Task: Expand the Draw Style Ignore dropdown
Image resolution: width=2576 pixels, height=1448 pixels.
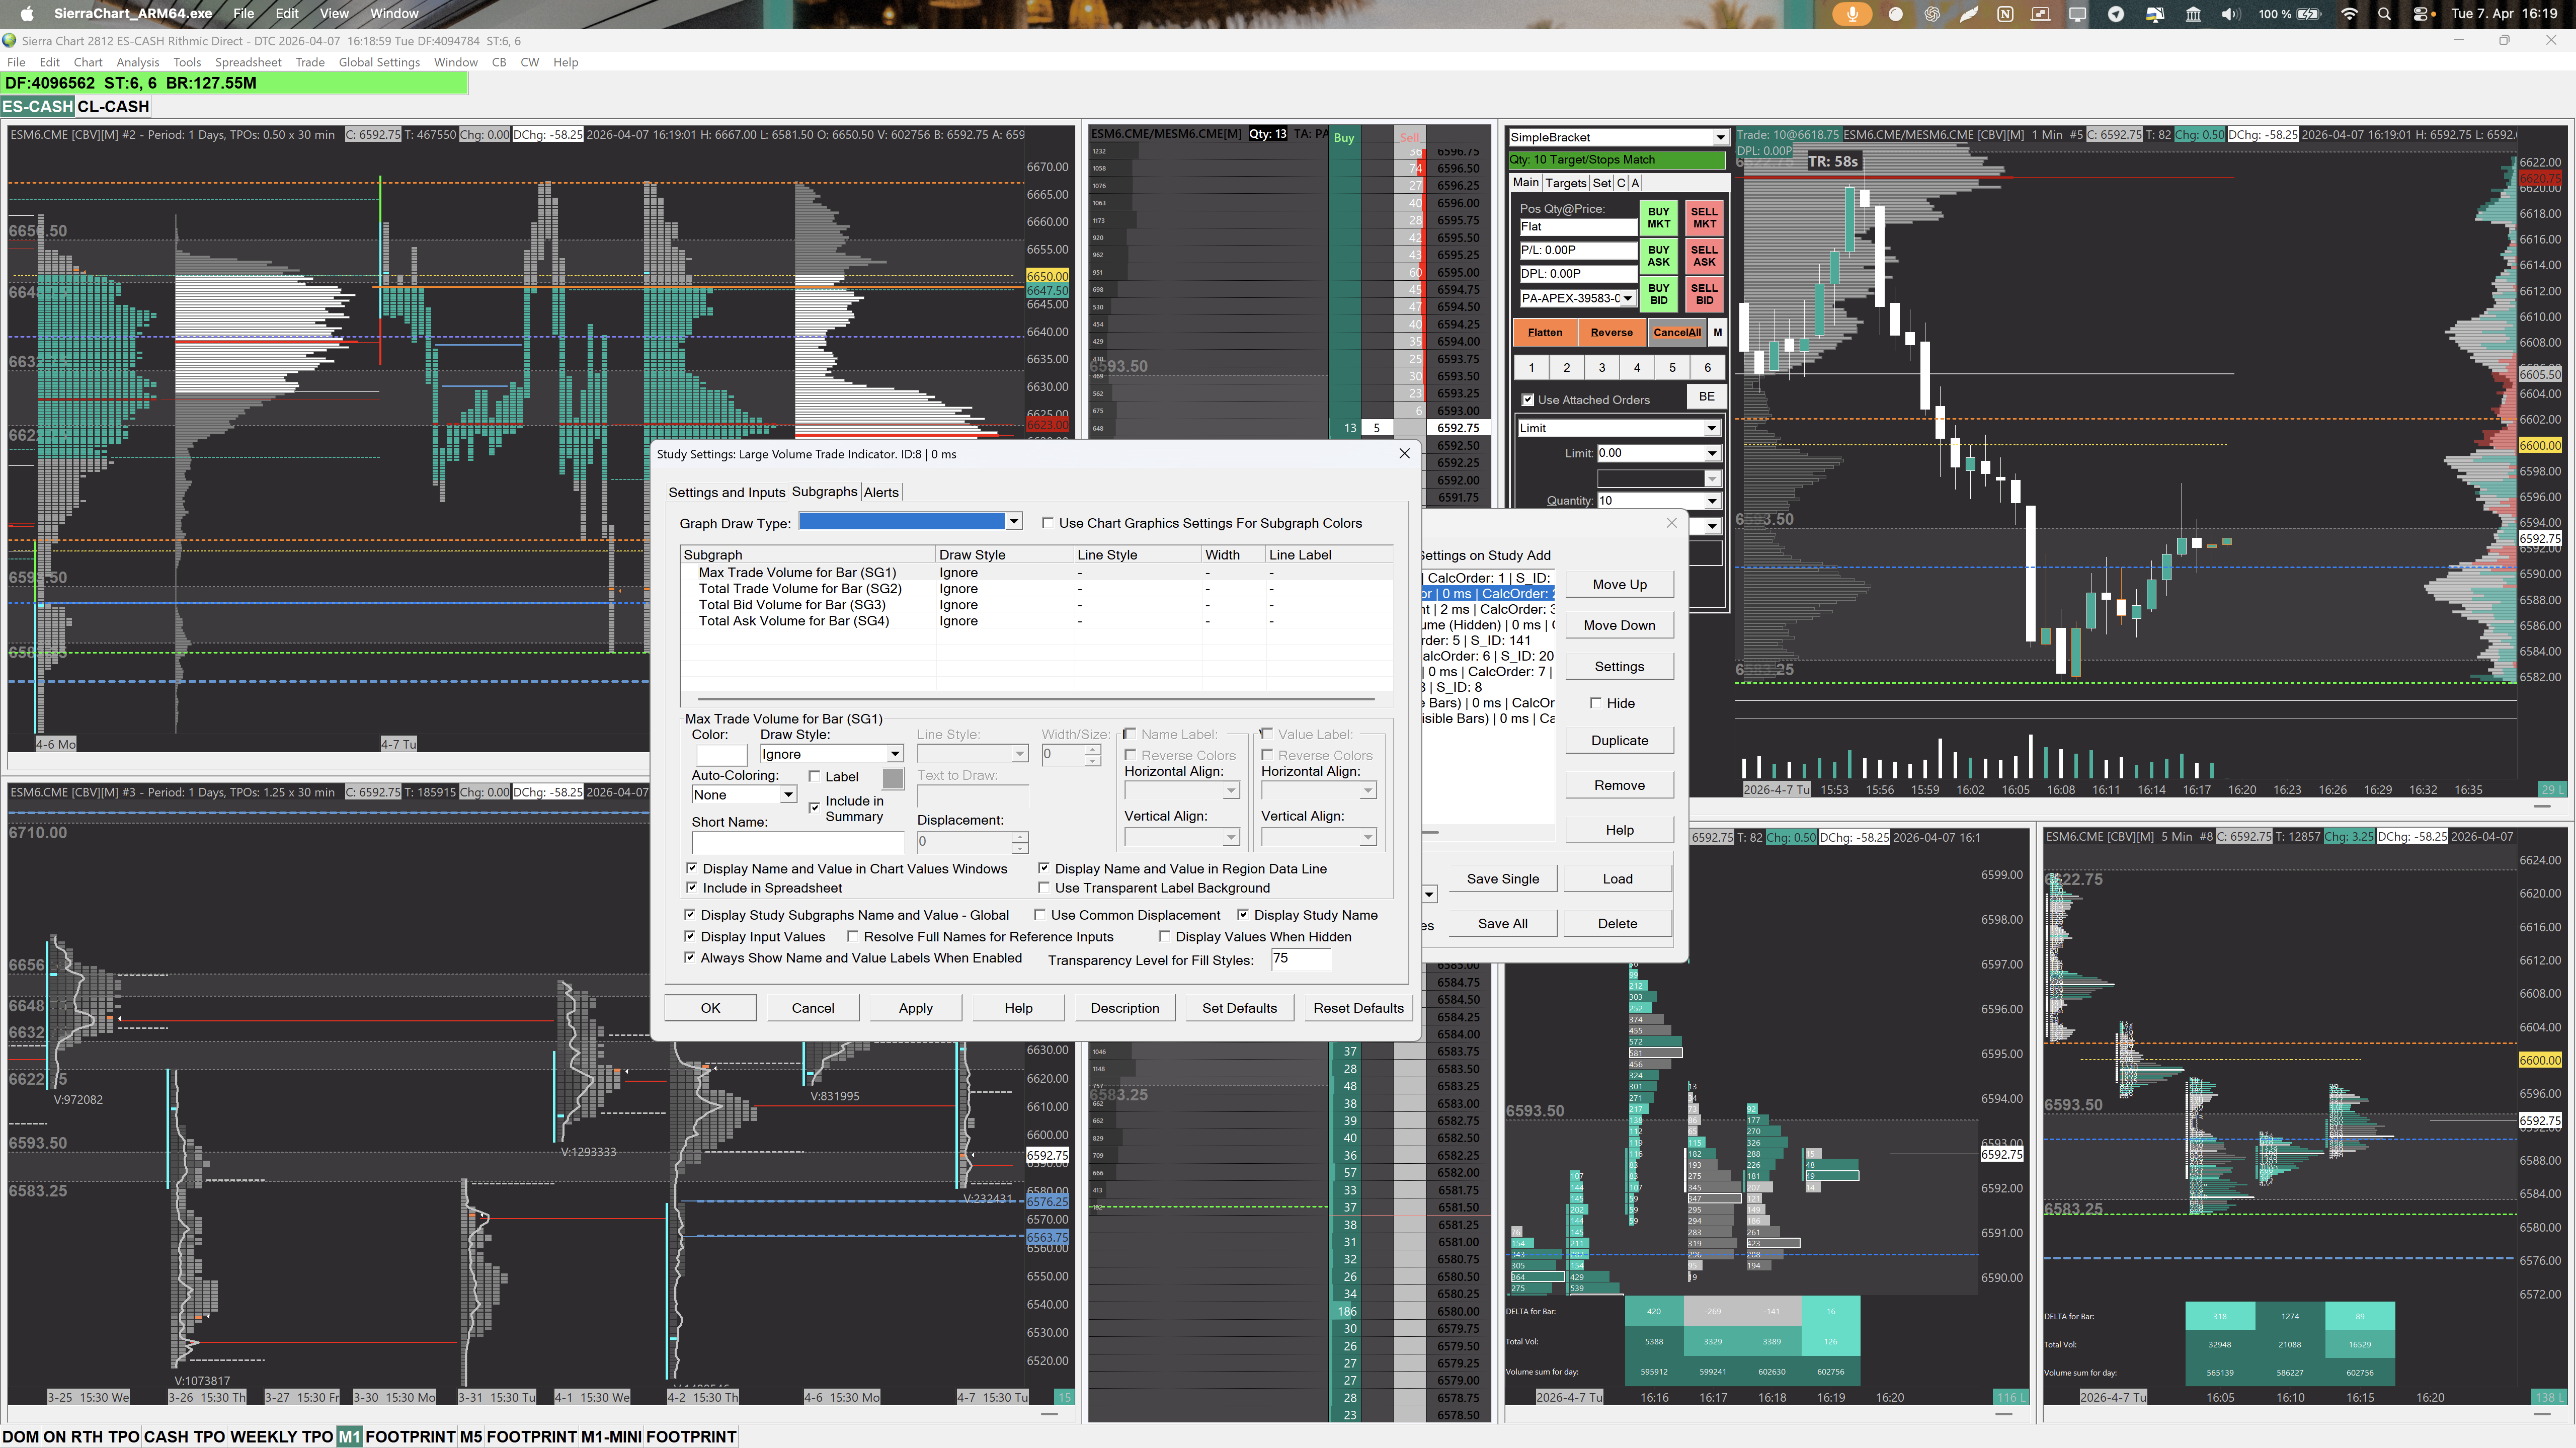Action: (x=894, y=754)
